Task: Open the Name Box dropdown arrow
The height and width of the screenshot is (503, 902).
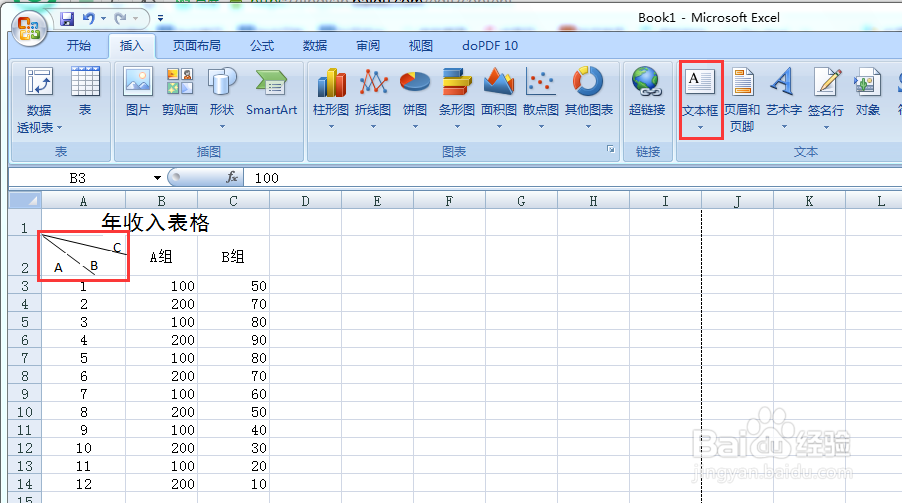Action: [x=157, y=178]
